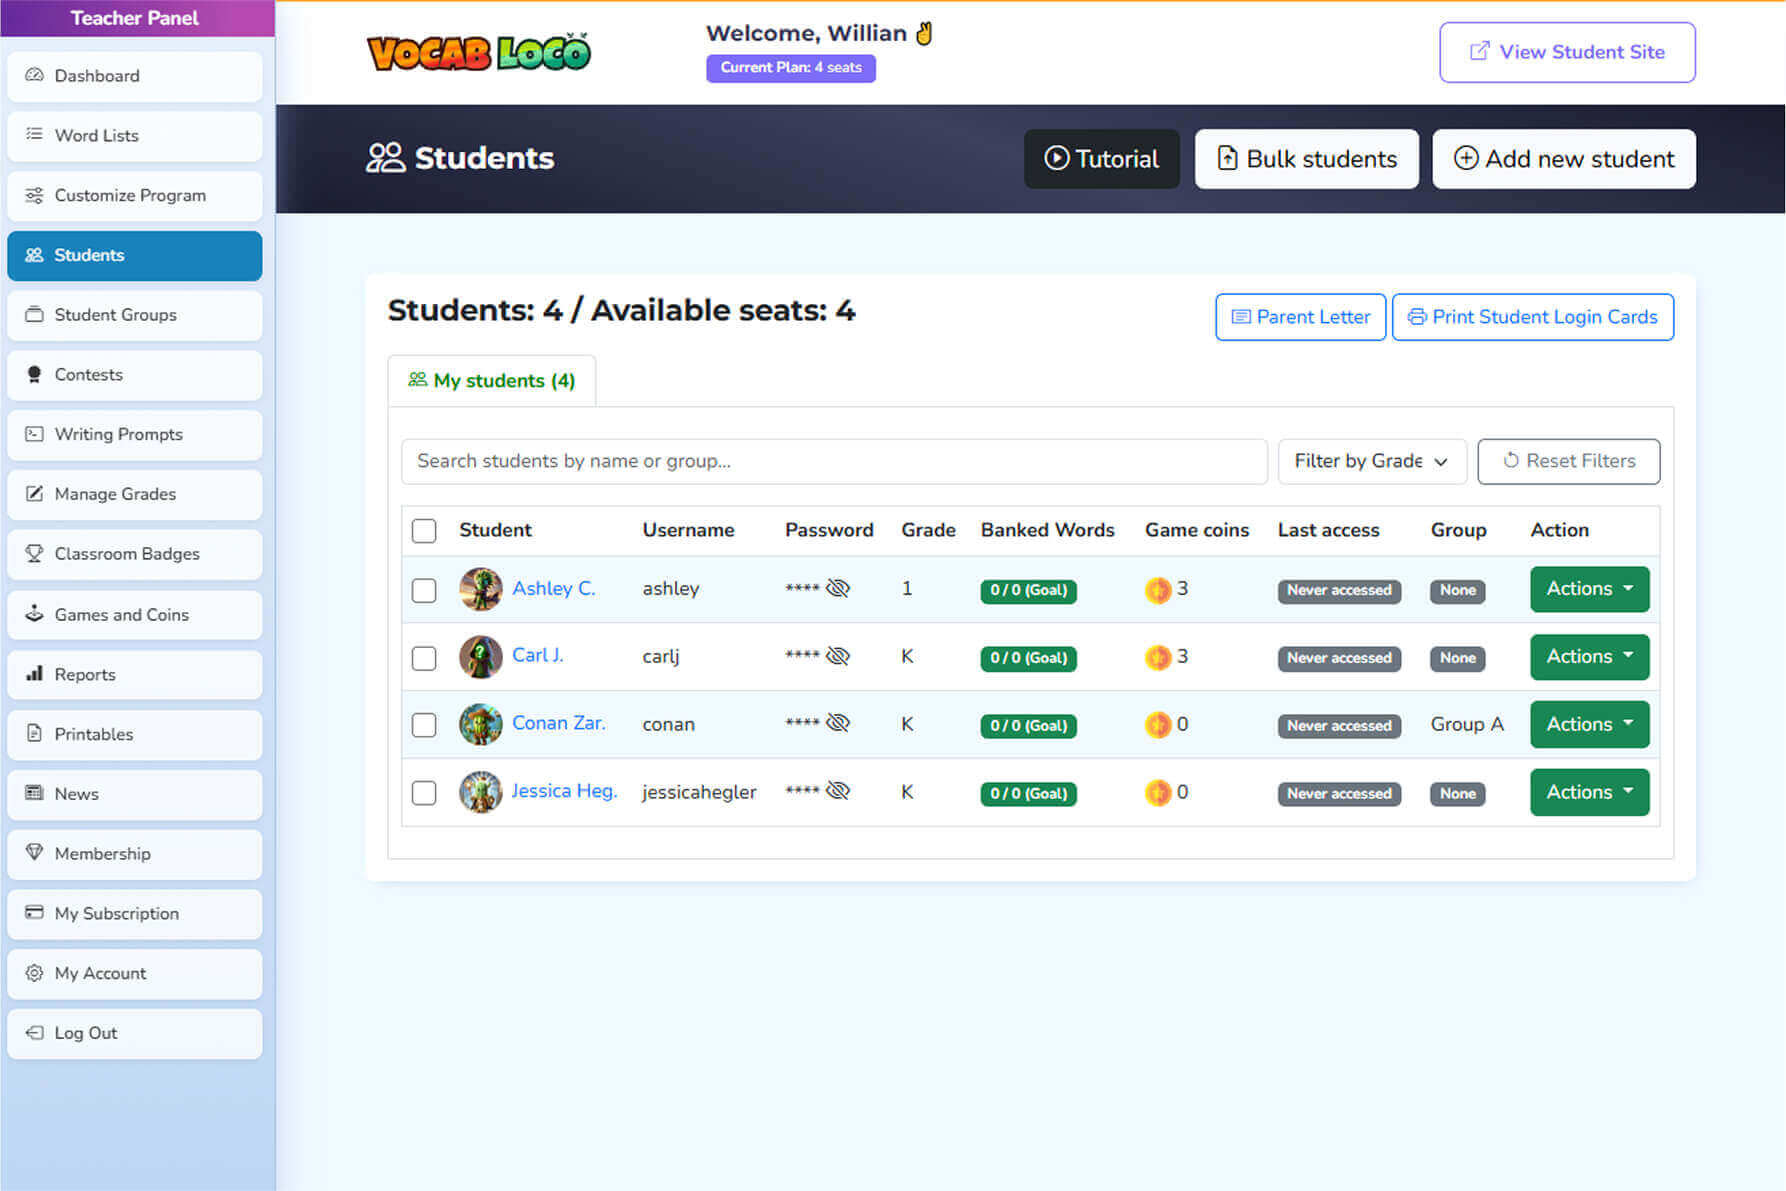Image resolution: width=1786 pixels, height=1191 pixels.
Task: Click the diamond Membership icon in sidebar
Action: tap(34, 852)
